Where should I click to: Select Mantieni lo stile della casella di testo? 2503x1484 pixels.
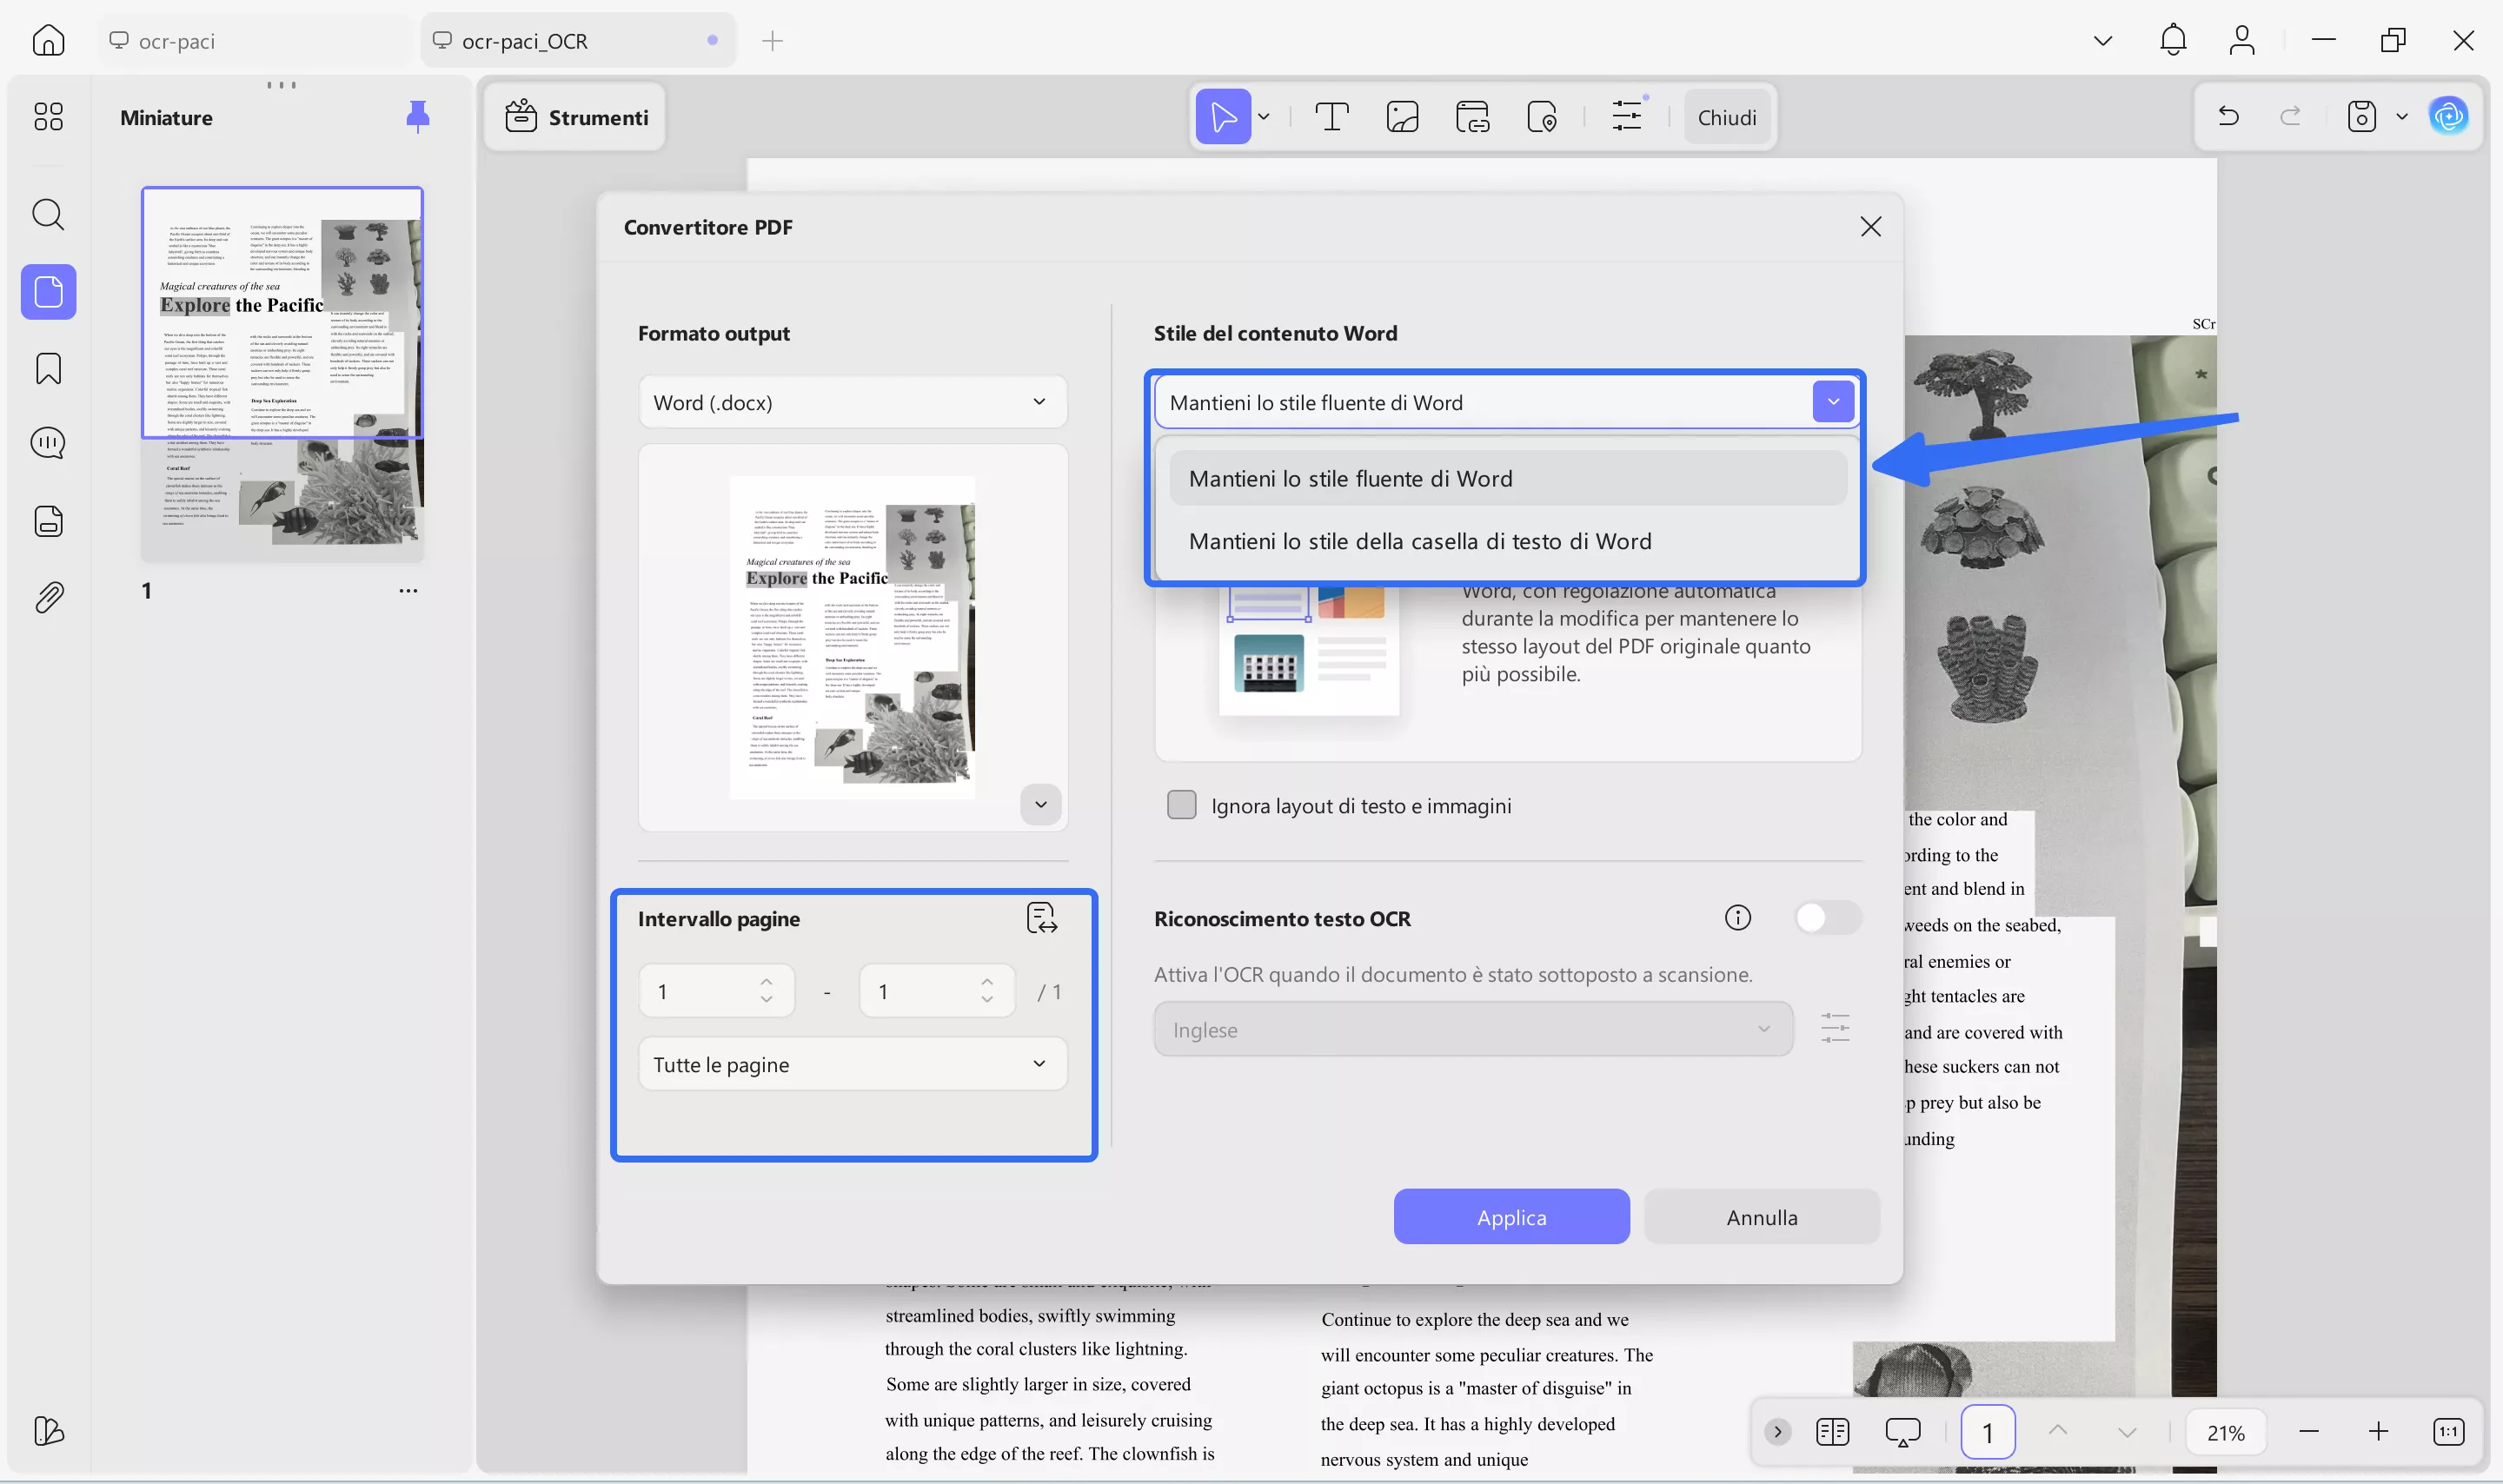click(1420, 540)
